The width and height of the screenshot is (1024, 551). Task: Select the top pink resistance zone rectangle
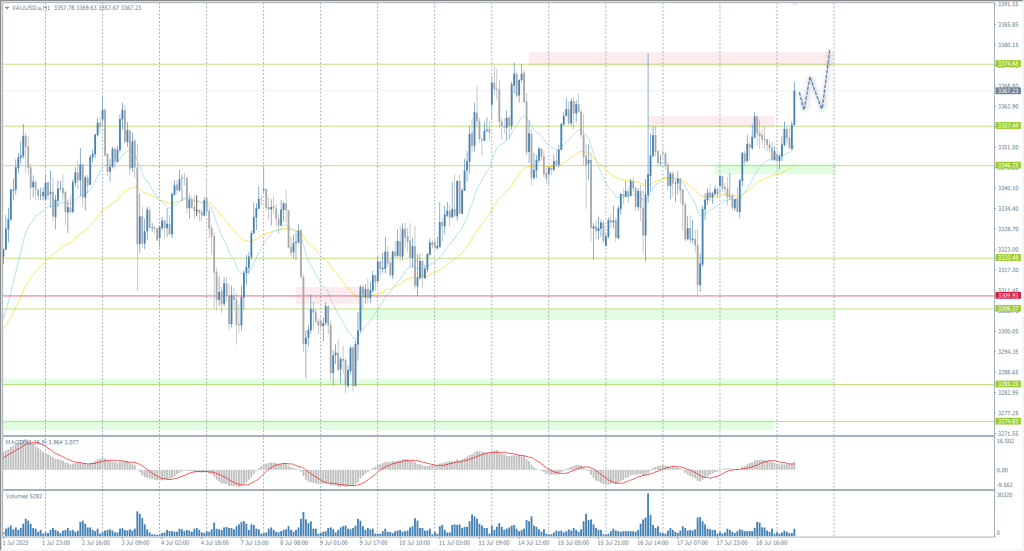coord(680,58)
